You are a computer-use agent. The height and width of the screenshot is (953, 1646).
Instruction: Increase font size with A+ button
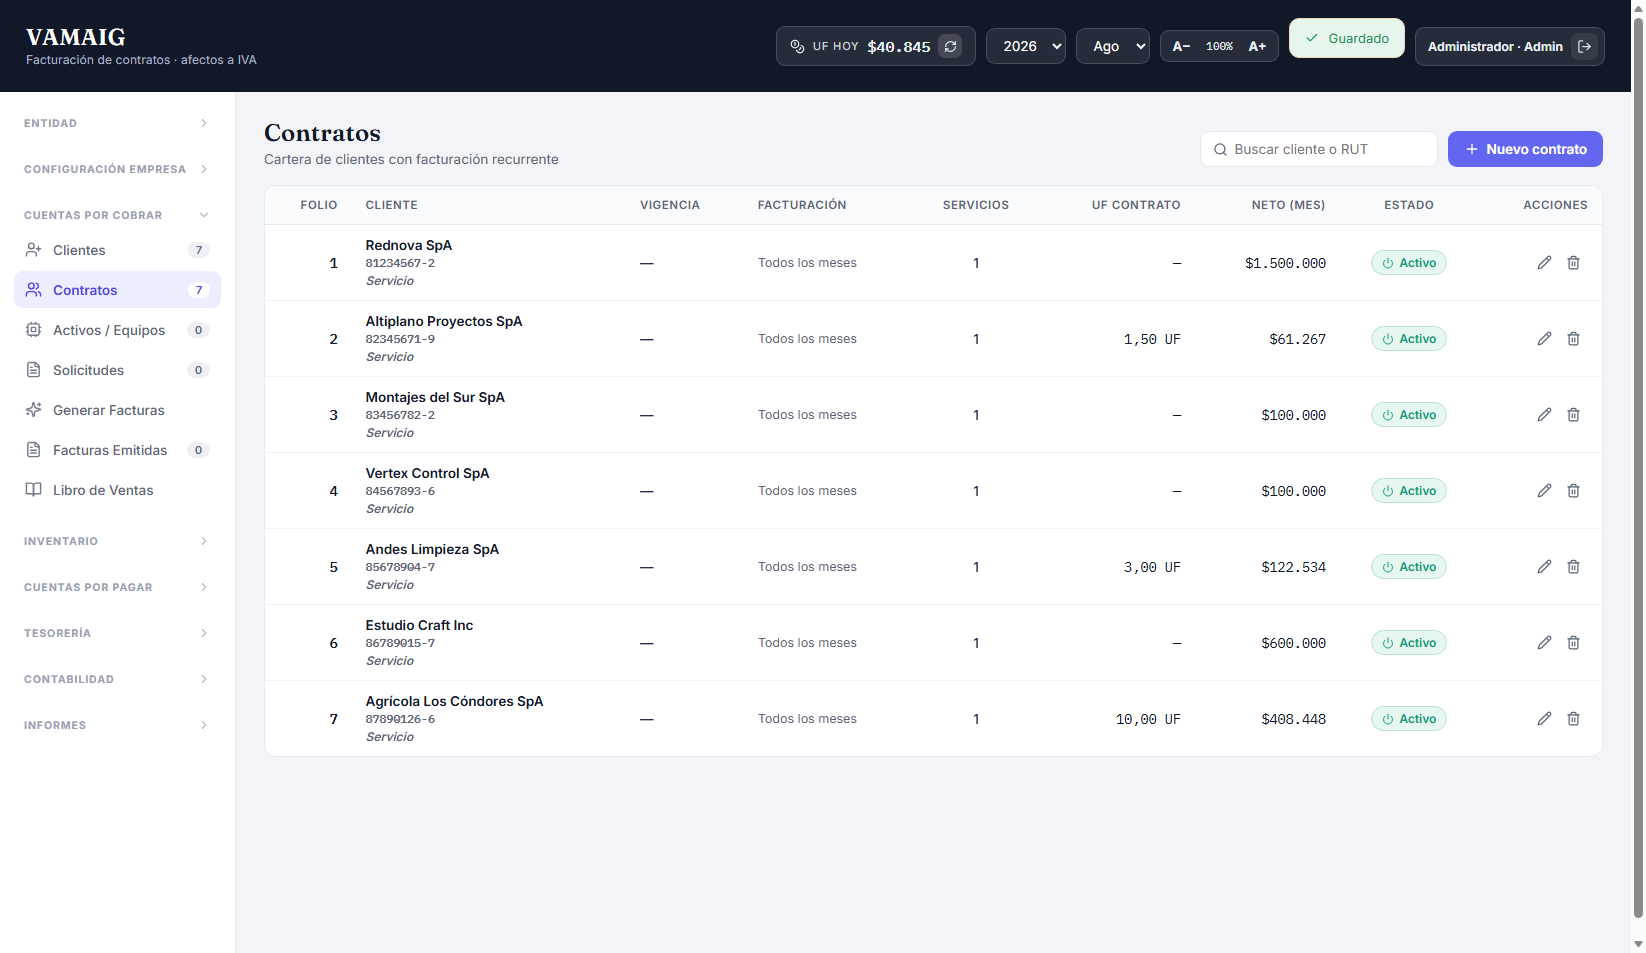tap(1257, 46)
